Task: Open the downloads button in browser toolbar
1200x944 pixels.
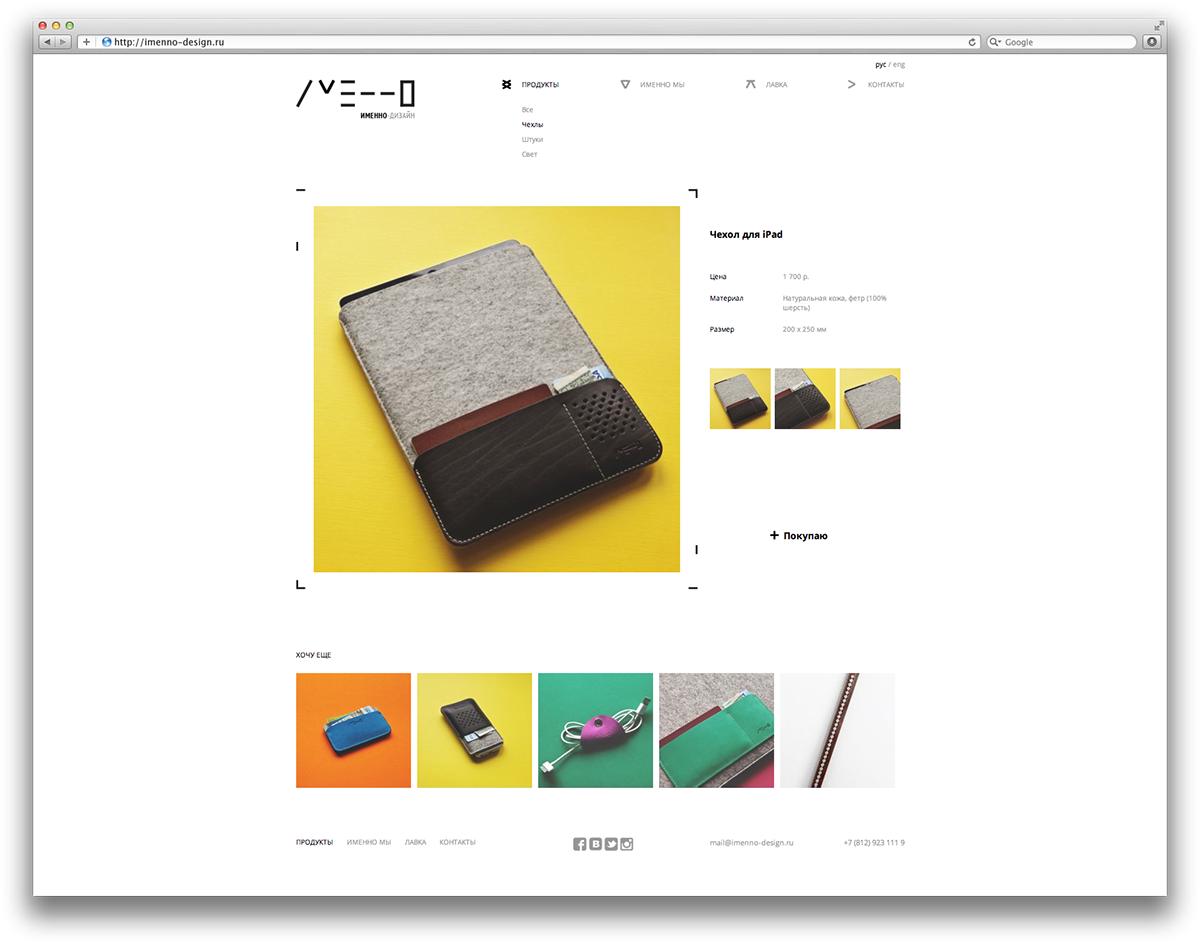Action: (1152, 42)
